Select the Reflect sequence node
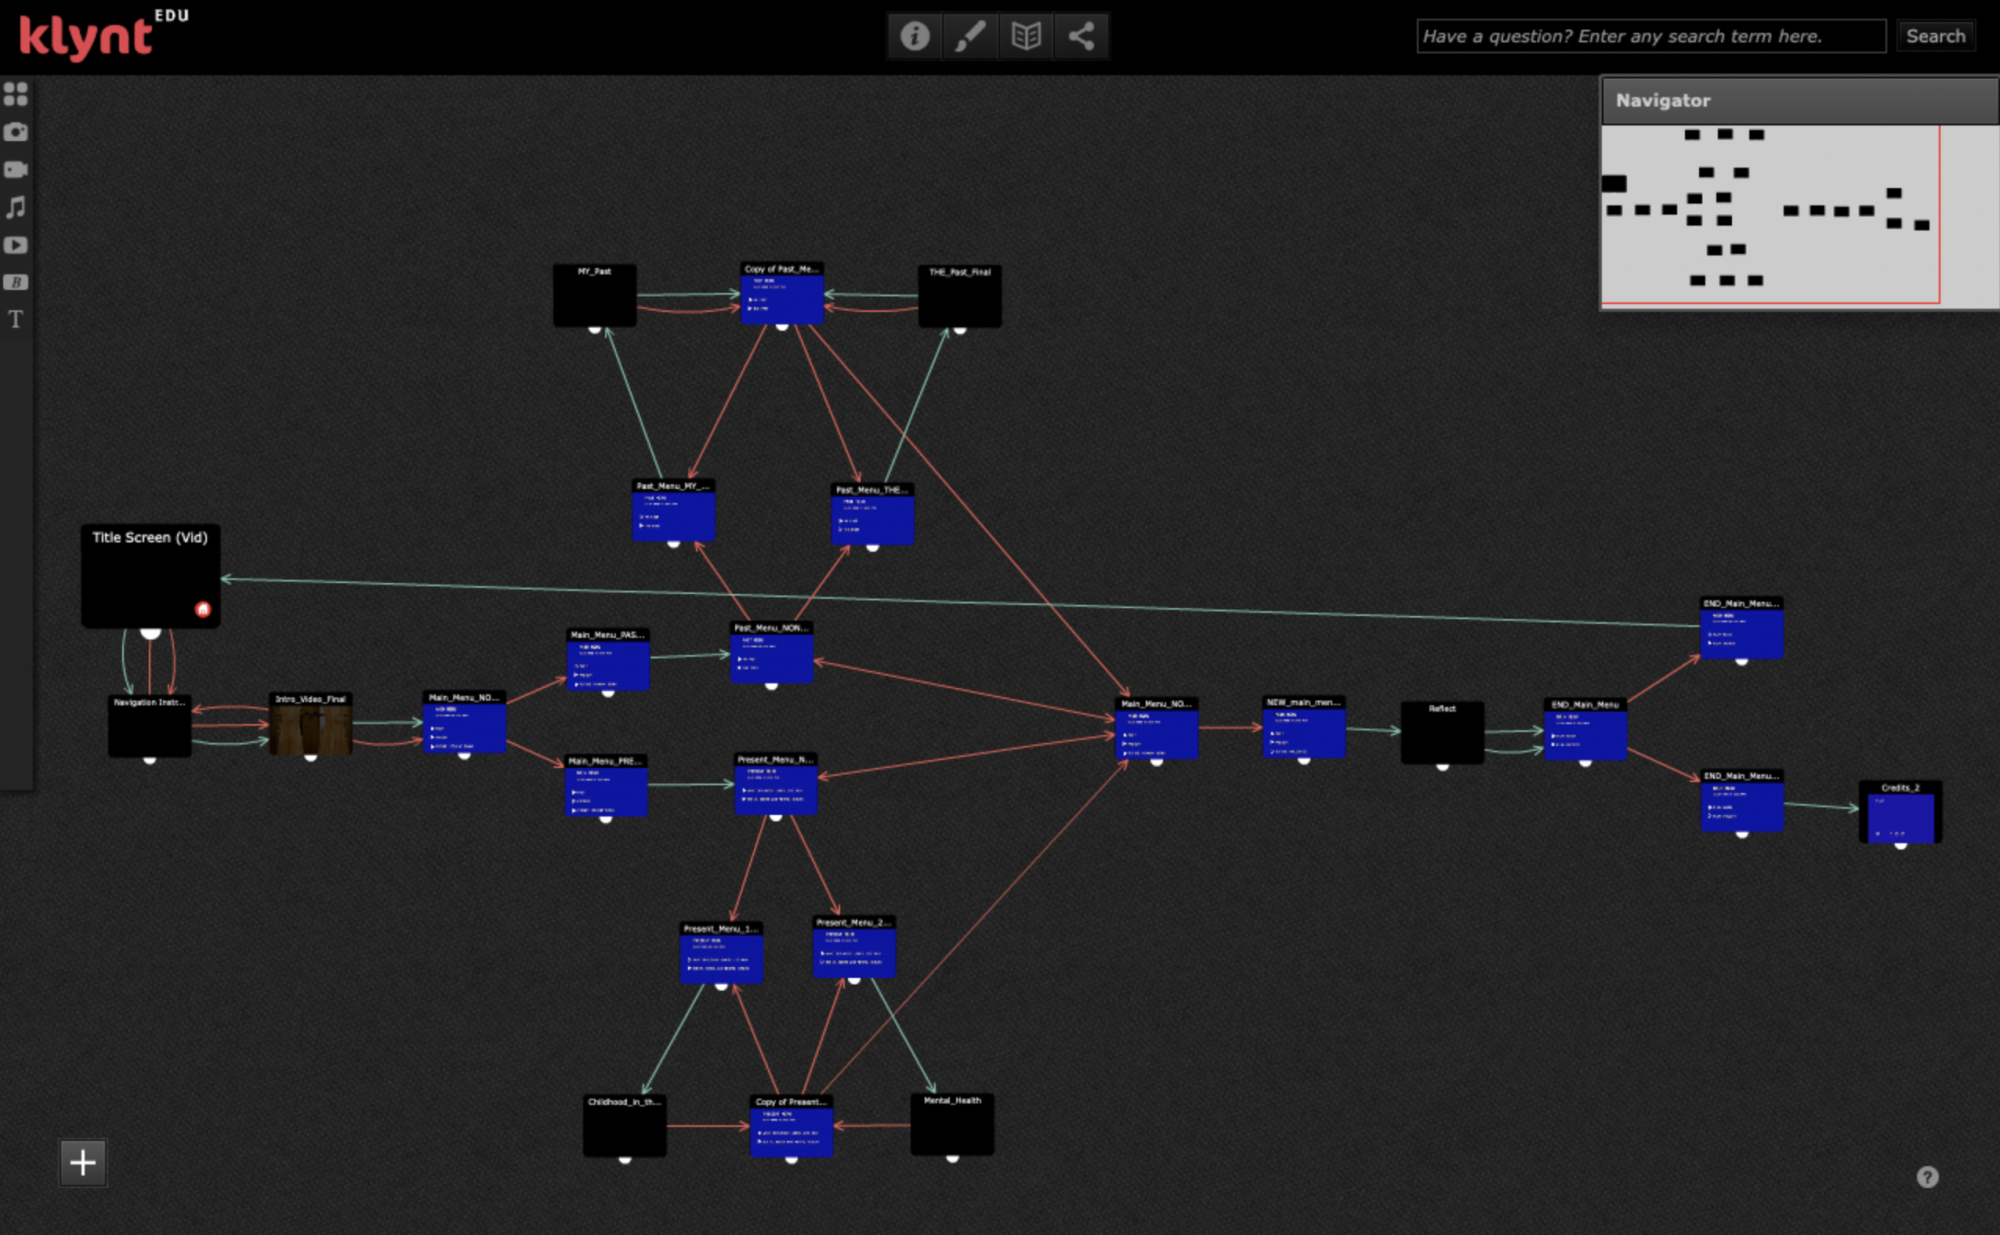This screenshot has width=2000, height=1235. click(x=1443, y=733)
